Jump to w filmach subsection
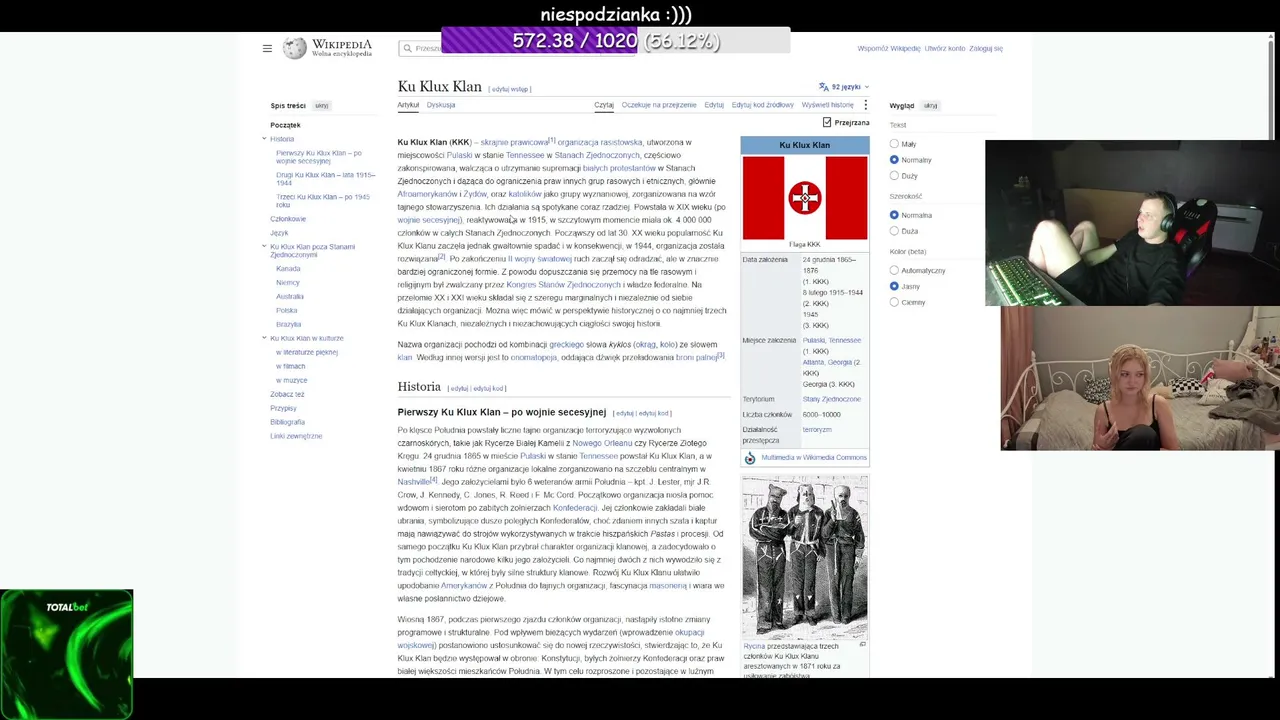Viewport: 1280px width, 720px height. (x=291, y=366)
